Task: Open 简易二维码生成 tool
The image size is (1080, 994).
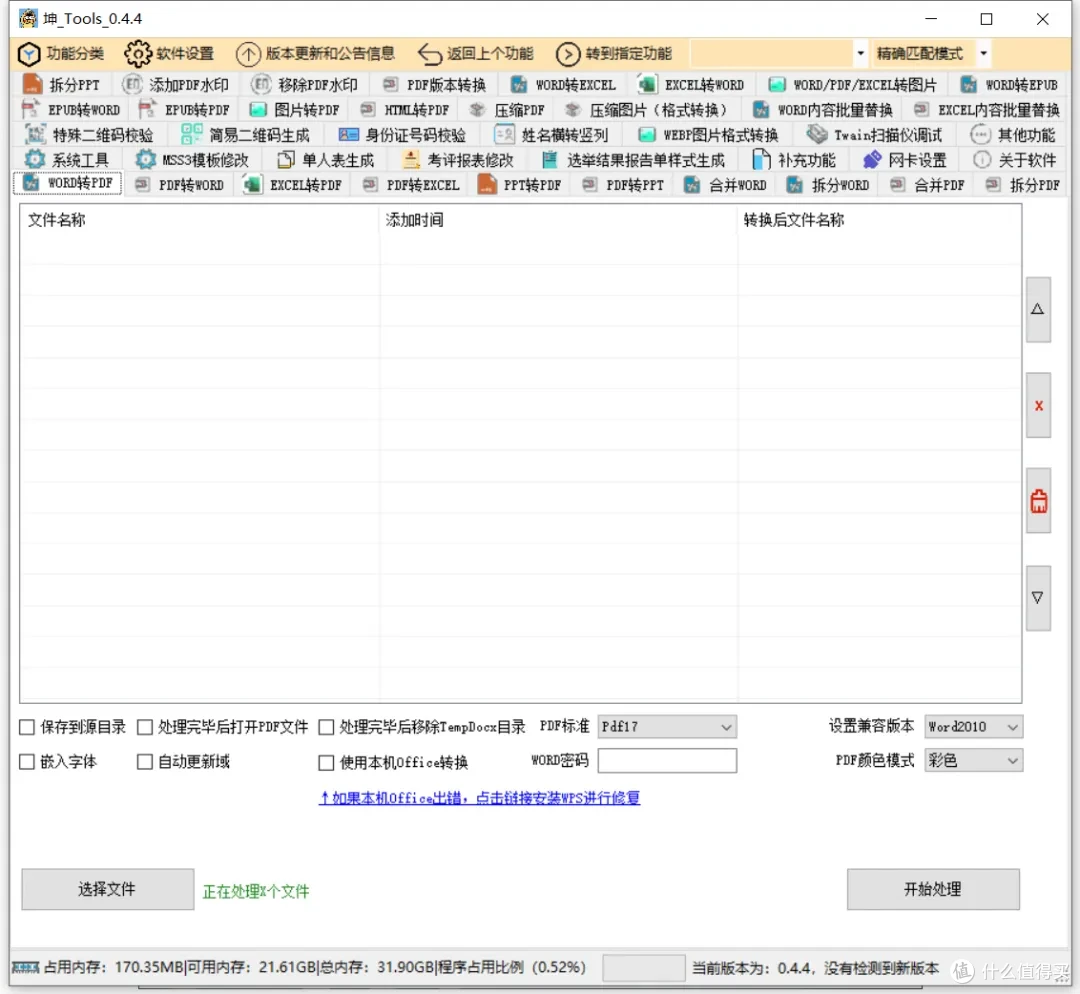Action: [245, 135]
